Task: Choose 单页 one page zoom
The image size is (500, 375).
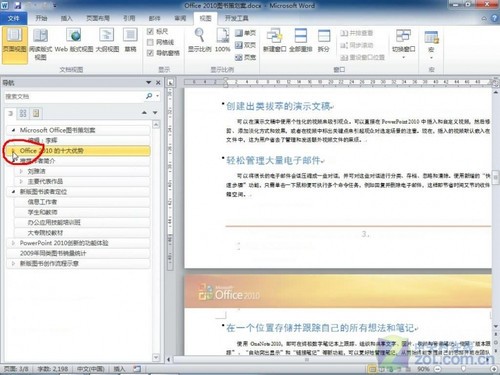Action: click(245, 33)
